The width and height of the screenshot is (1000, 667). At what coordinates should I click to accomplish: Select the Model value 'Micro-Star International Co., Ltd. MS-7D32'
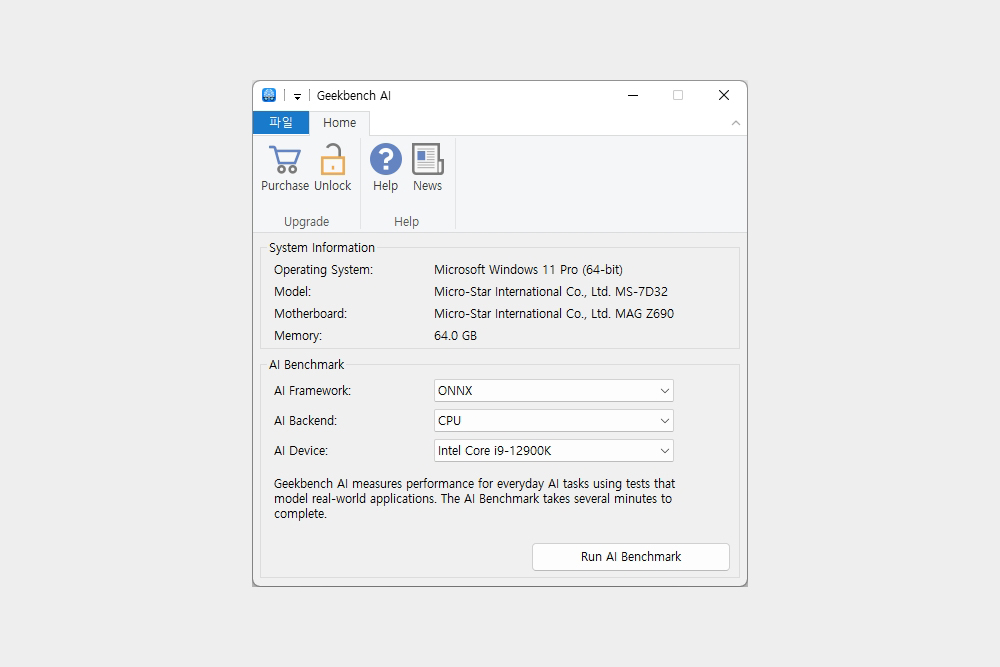point(550,291)
